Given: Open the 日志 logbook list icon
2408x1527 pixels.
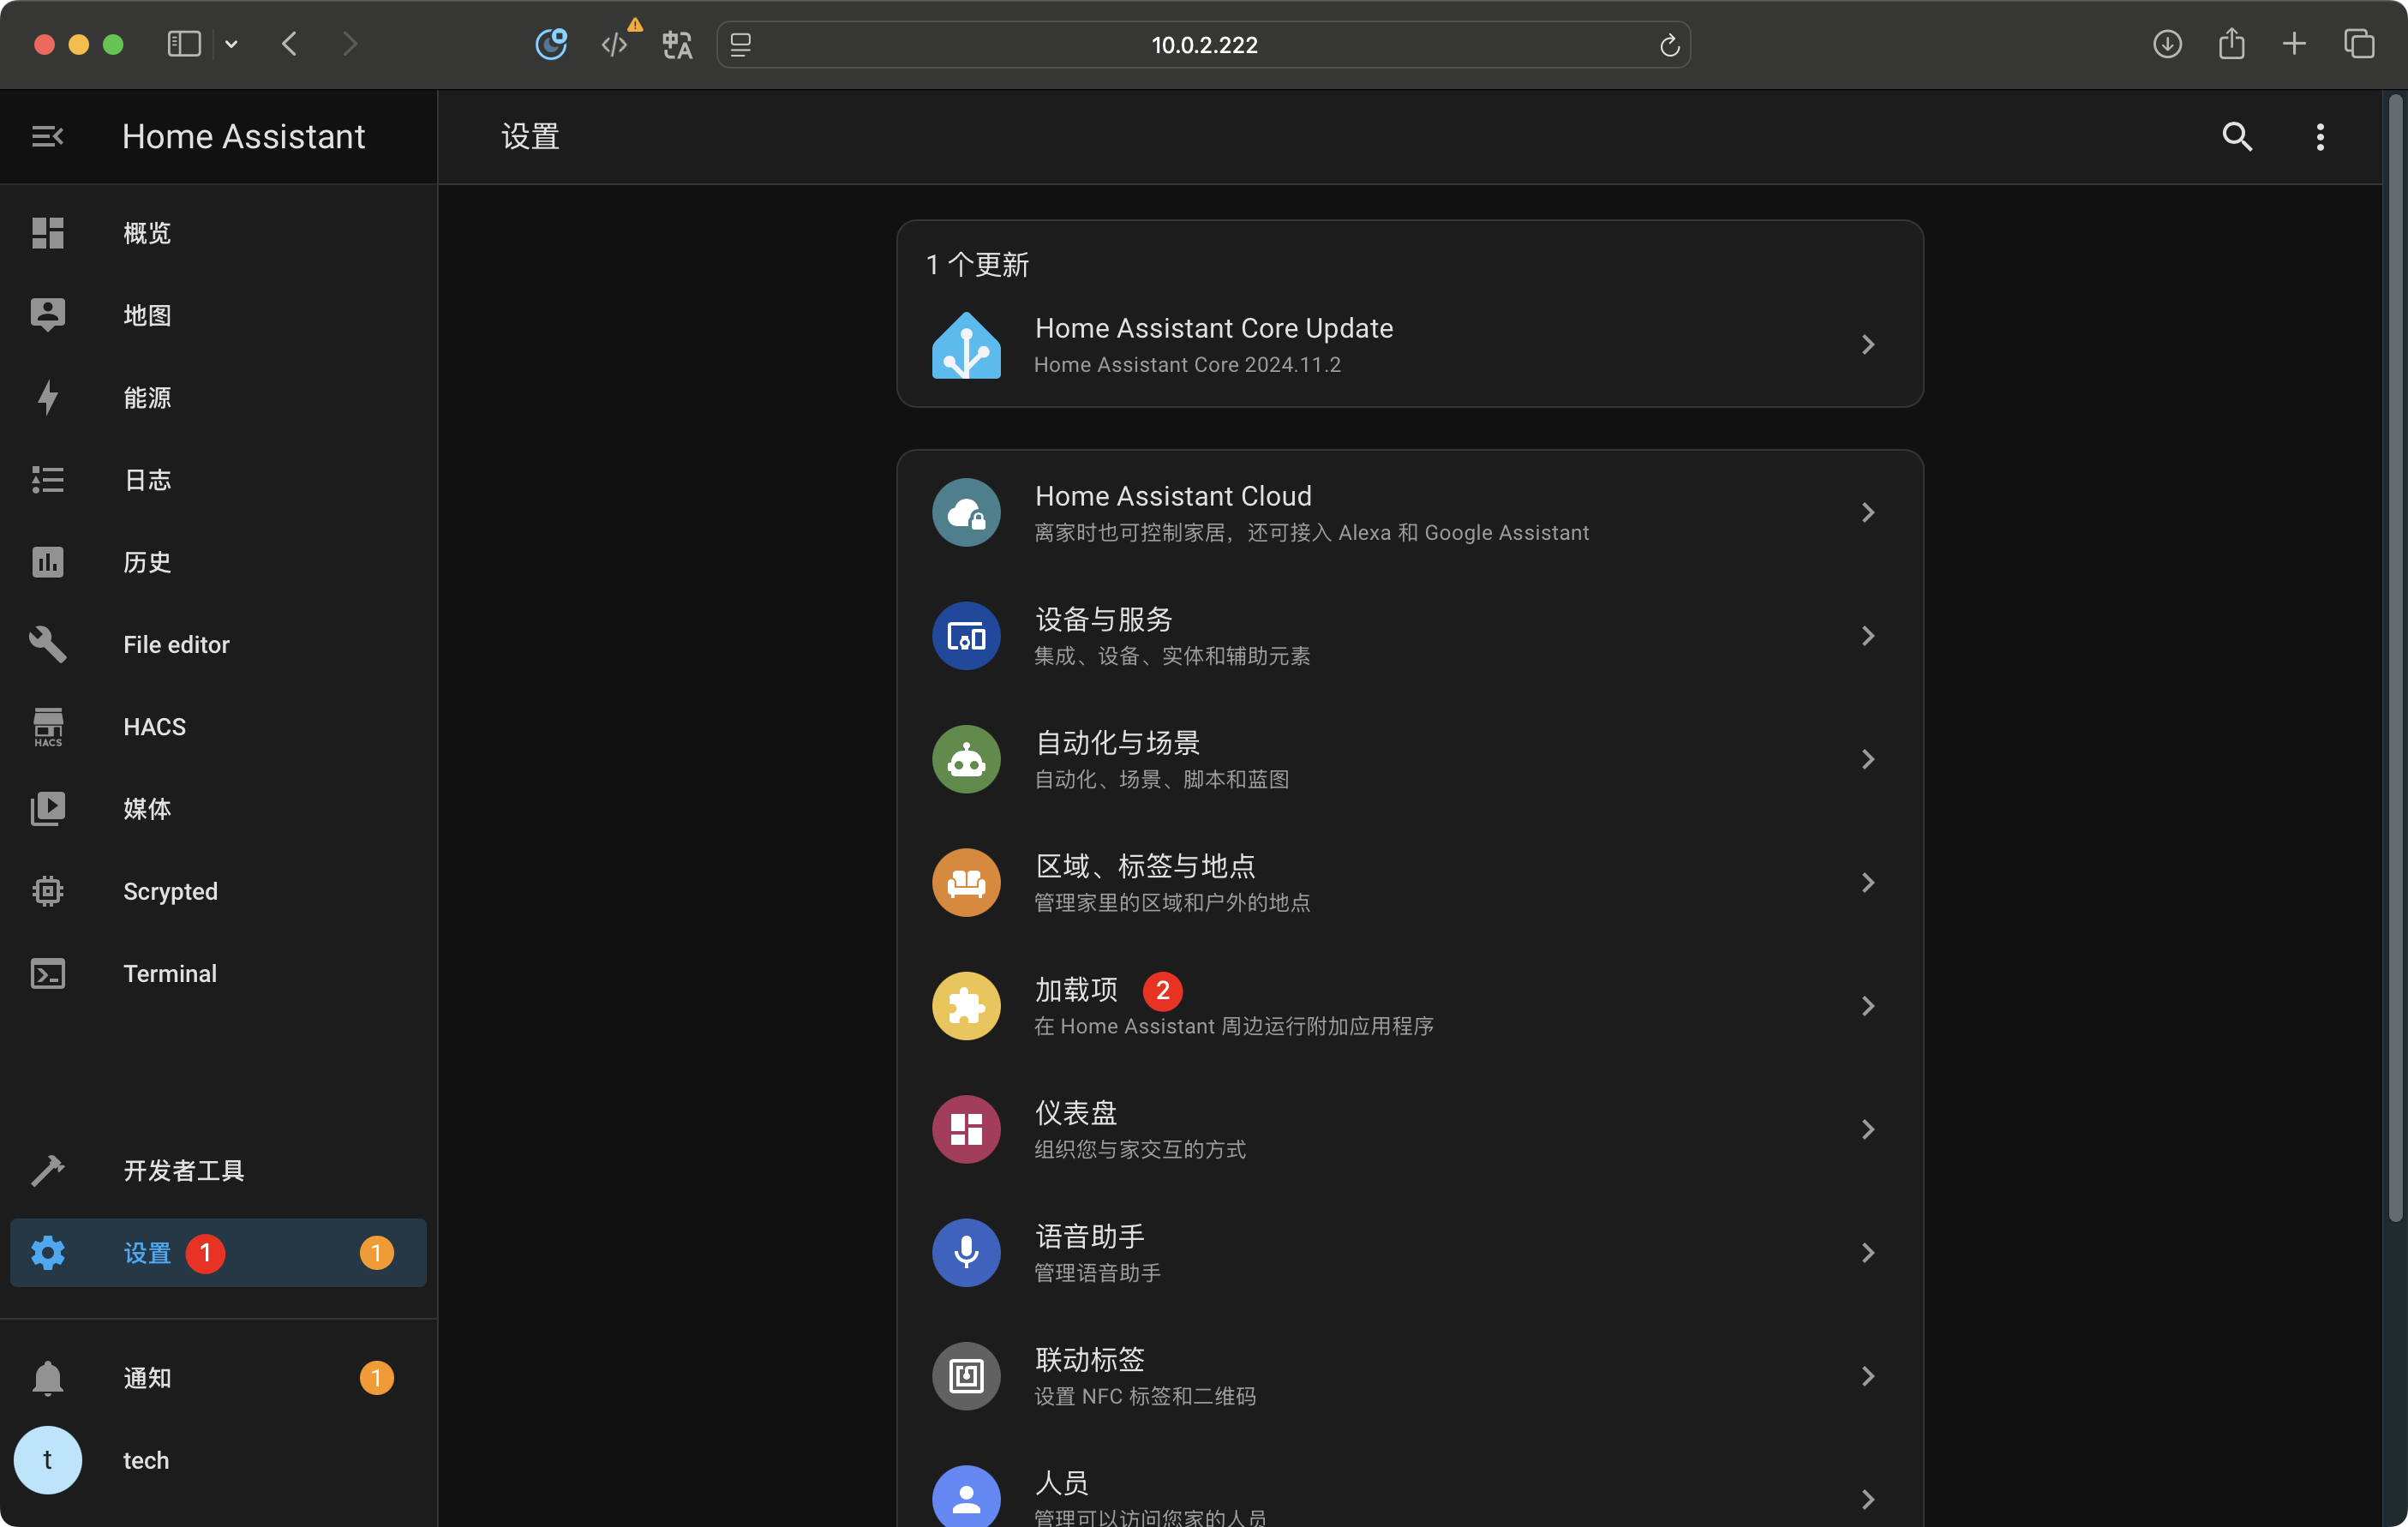Looking at the screenshot, I should 47,480.
